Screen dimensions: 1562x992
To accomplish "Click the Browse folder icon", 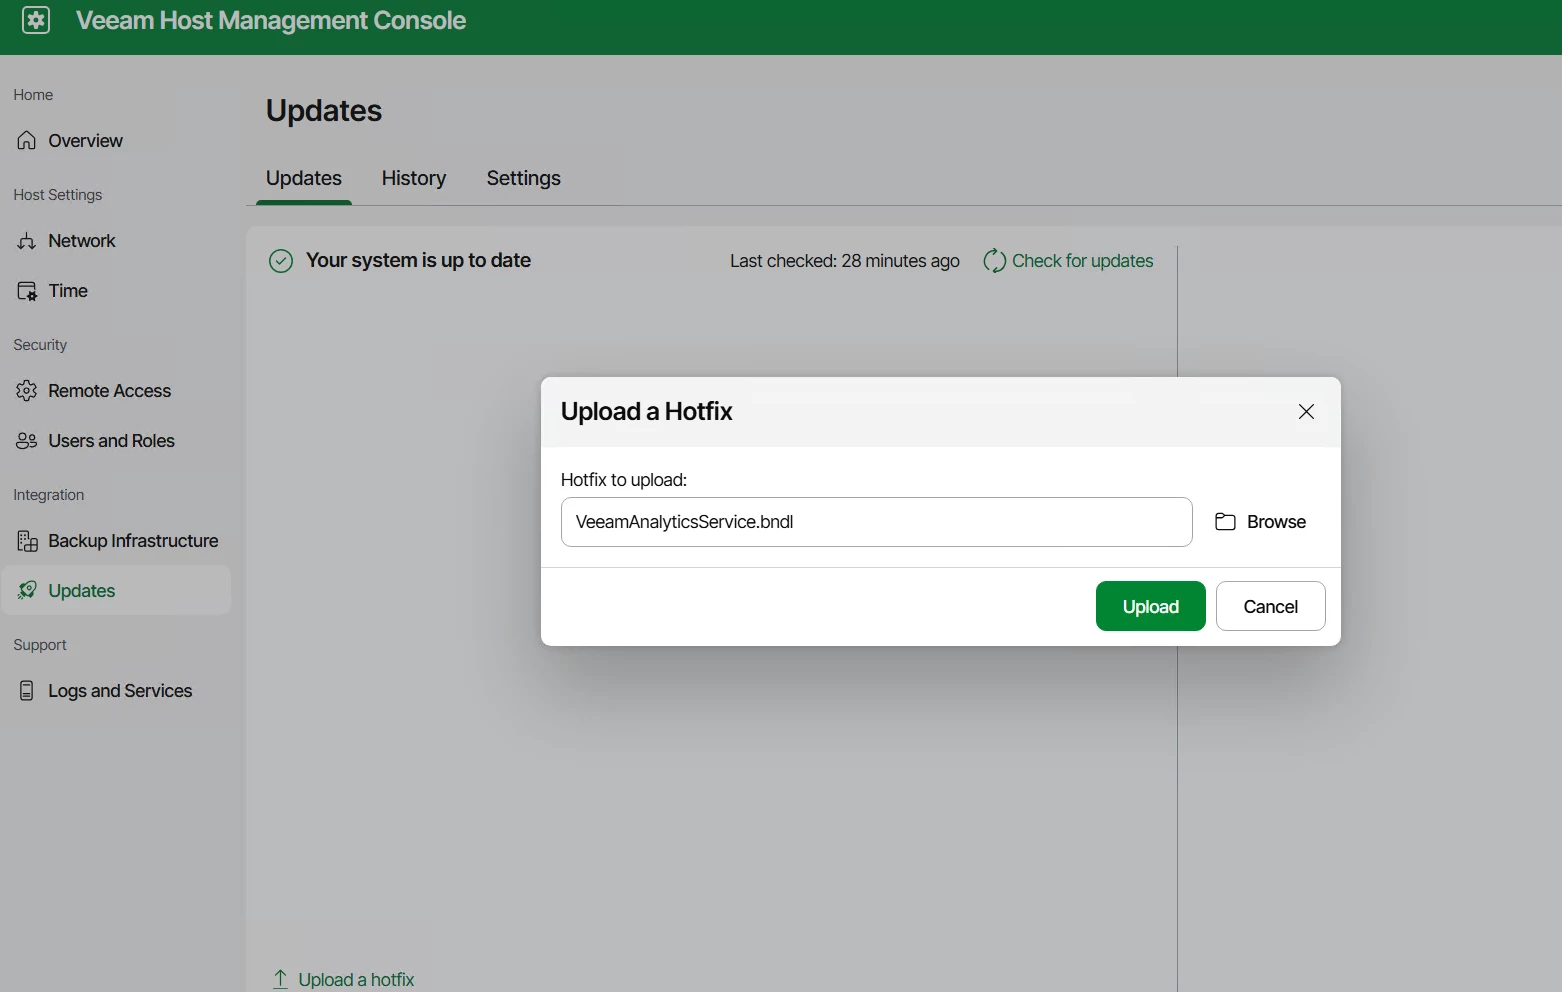I will (x=1225, y=522).
